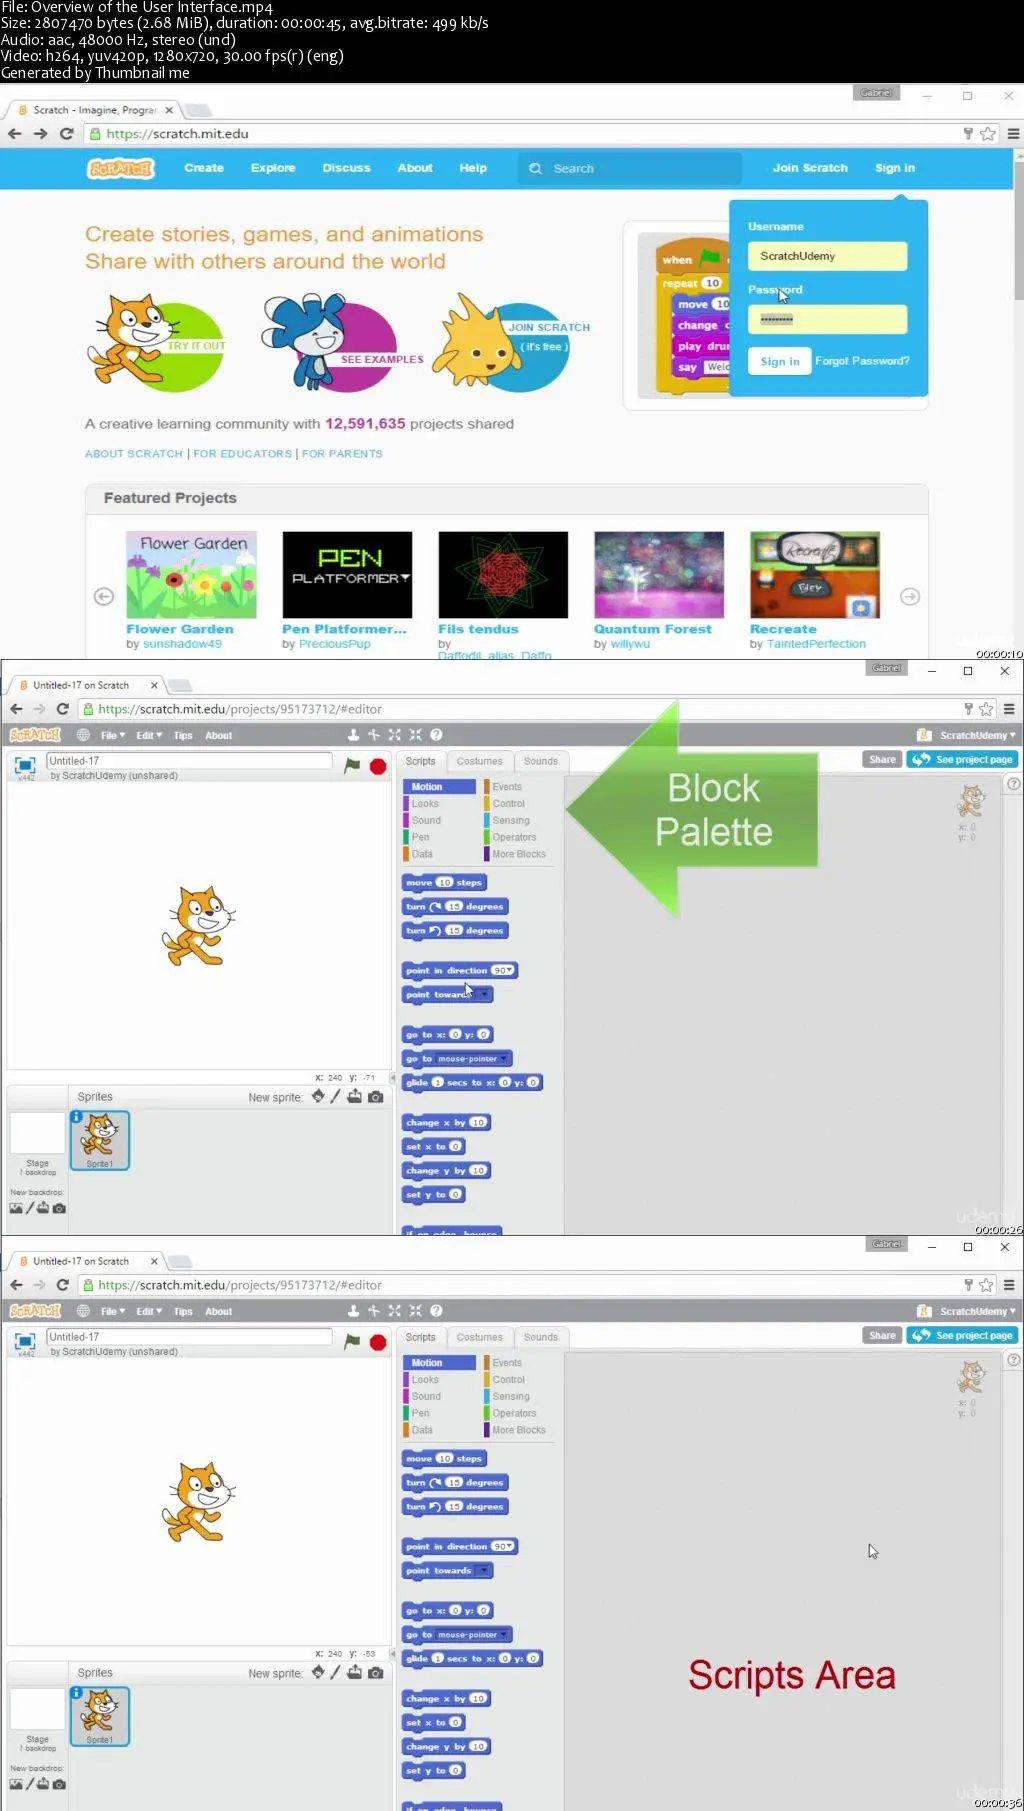Screen dimensions: 1024x1811
Task: Open the File menu in the 00:00:36 frame
Action: coord(112,1311)
